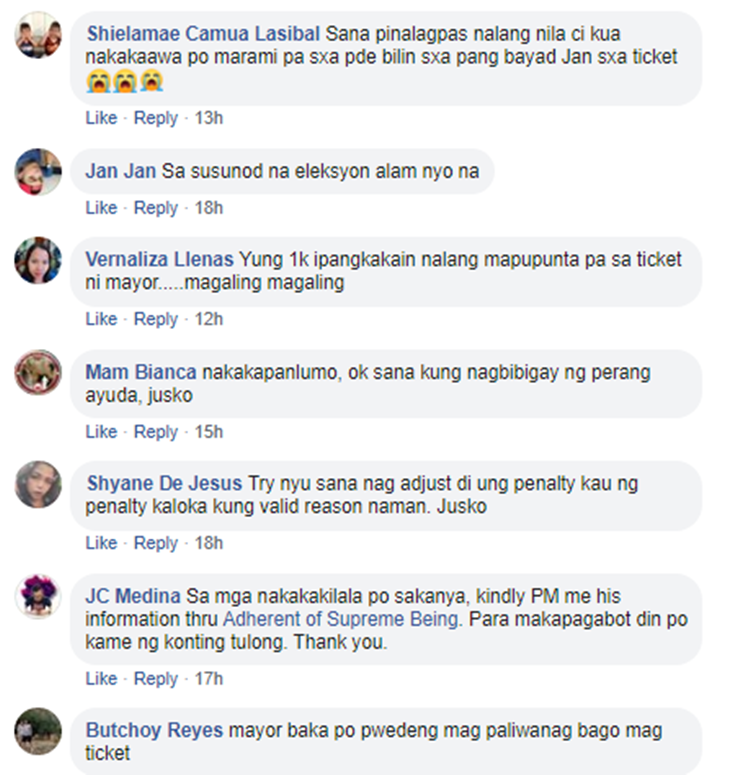The height and width of the screenshot is (775, 750).
Task: Open Mam Bianca's profile avatar
Action: [x=38, y=373]
